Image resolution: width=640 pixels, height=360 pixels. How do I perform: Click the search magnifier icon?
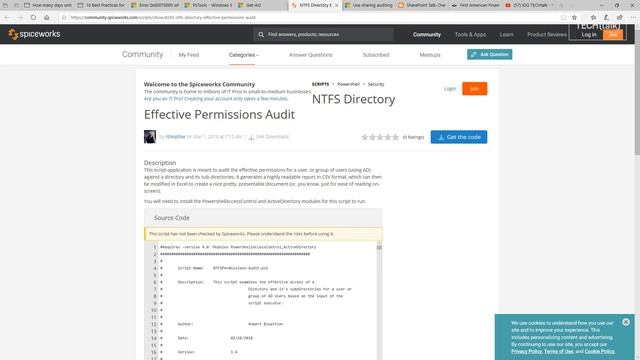(x=261, y=35)
